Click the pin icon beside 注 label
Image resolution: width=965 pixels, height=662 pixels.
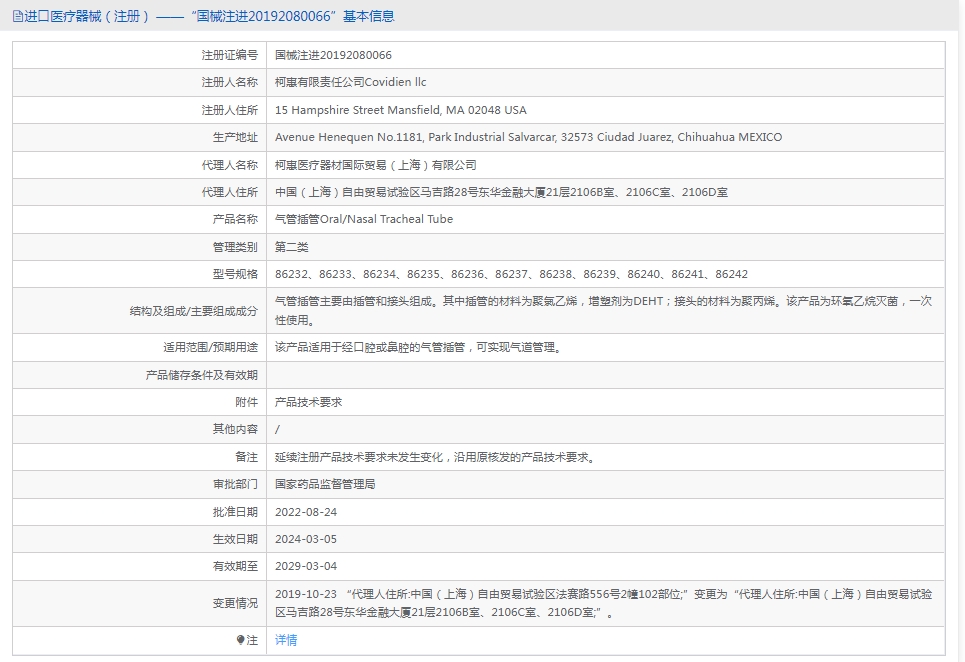click(x=240, y=640)
